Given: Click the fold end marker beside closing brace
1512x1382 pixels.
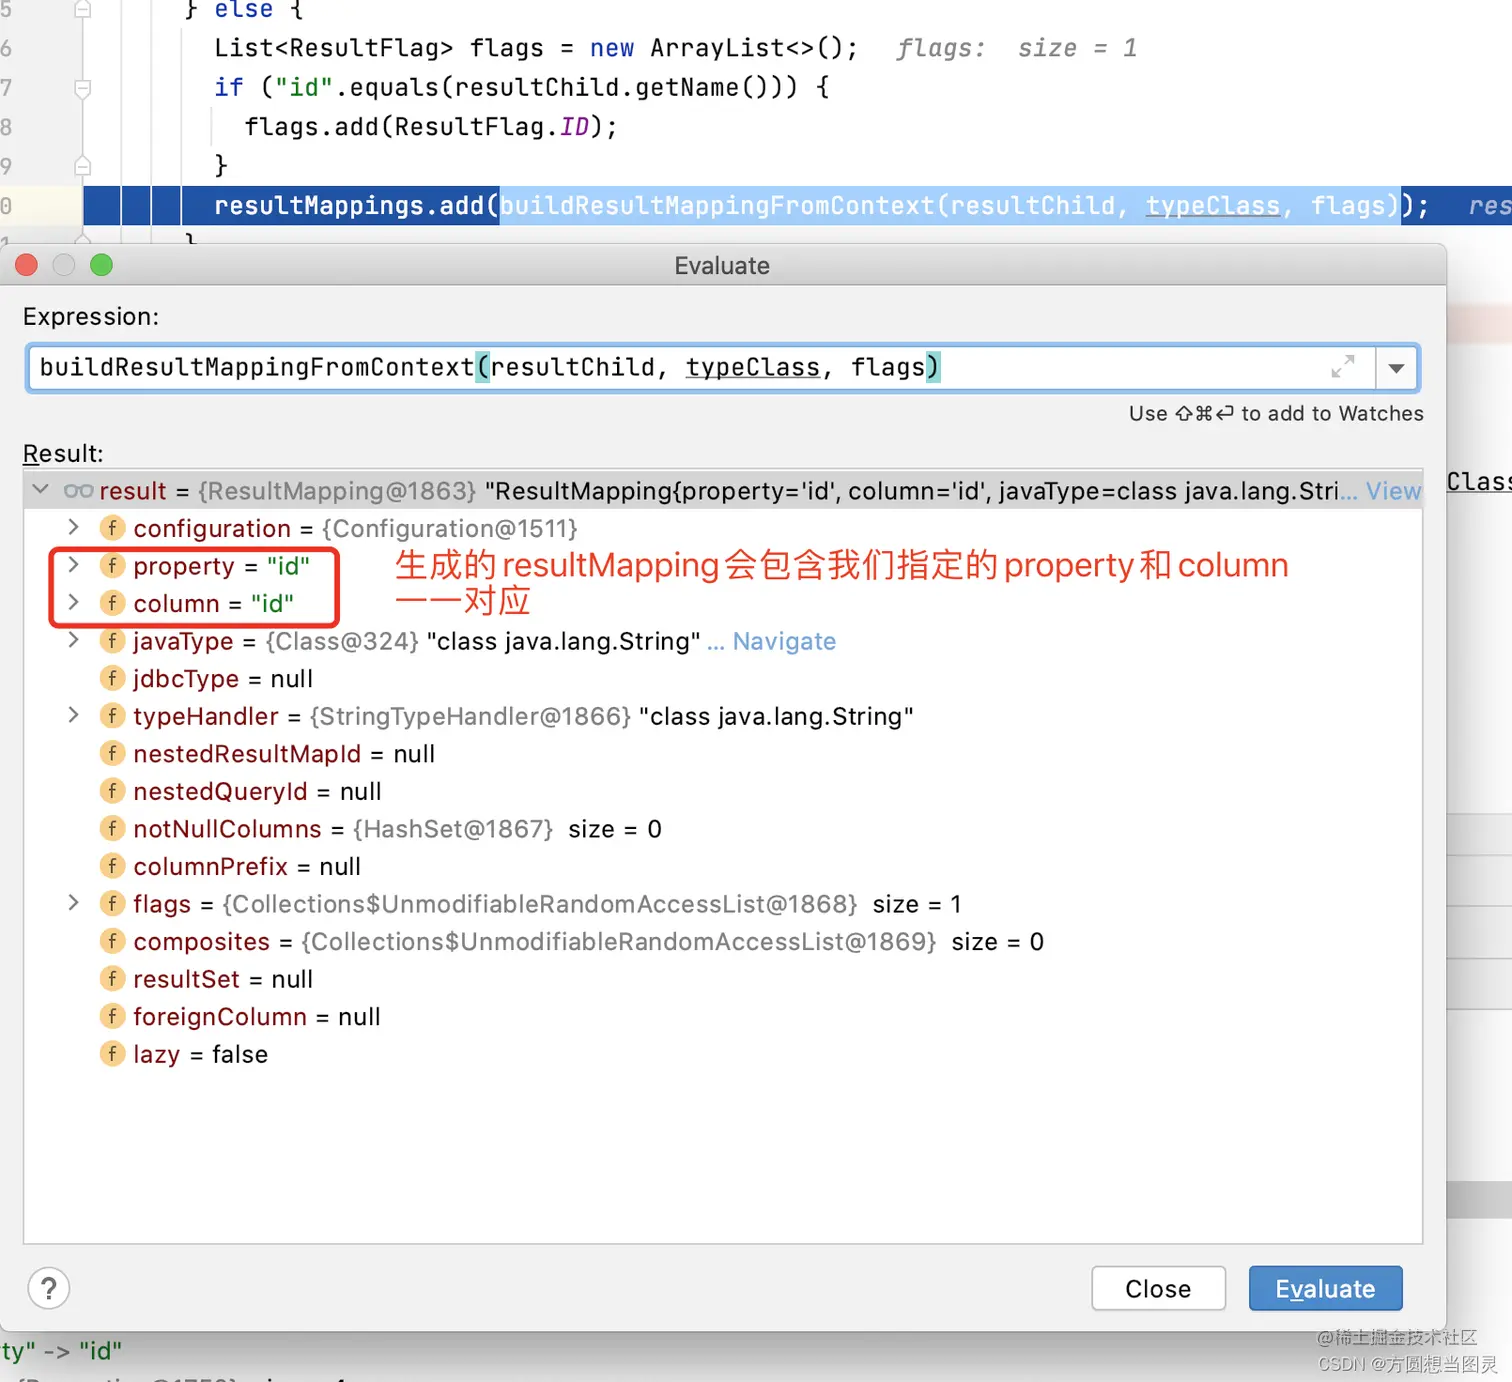Looking at the screenshot, I should [83, 165].
